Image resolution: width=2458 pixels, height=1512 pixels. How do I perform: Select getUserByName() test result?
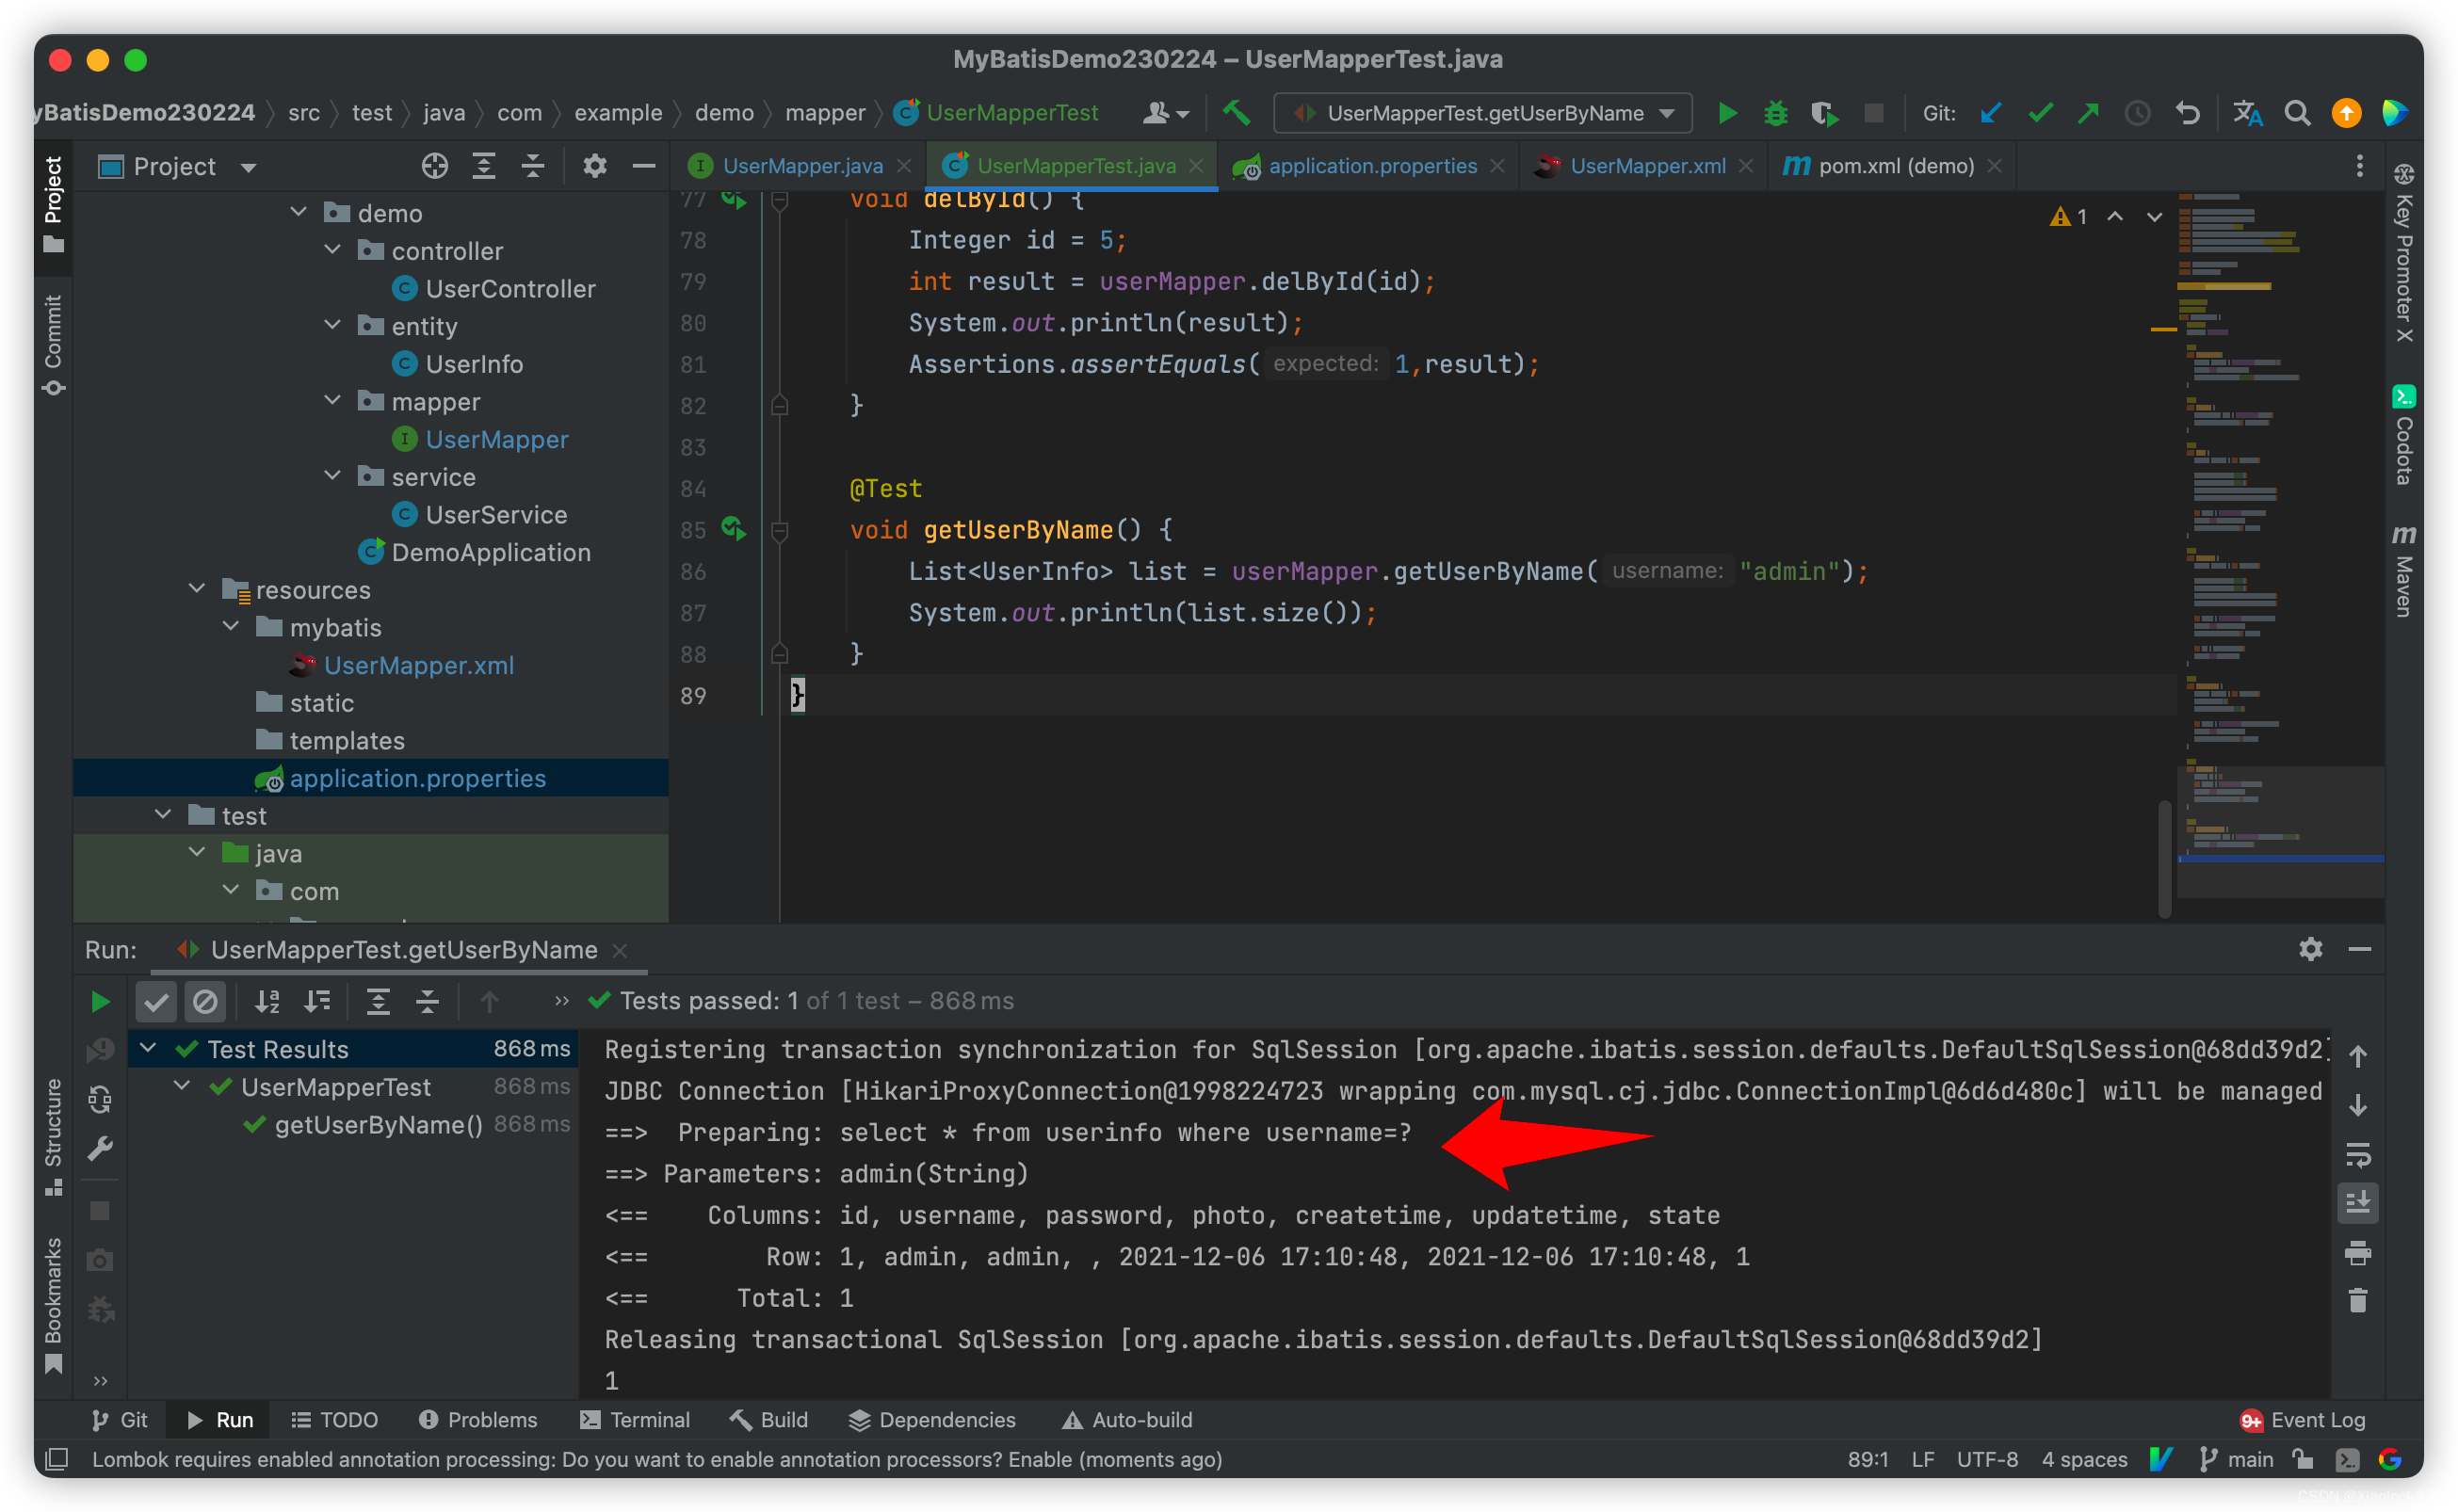(377, 1124)
